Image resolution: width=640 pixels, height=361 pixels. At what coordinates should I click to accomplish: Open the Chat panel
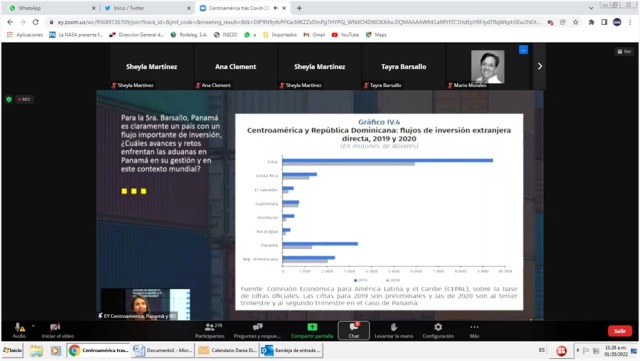[x=353, y=330]
